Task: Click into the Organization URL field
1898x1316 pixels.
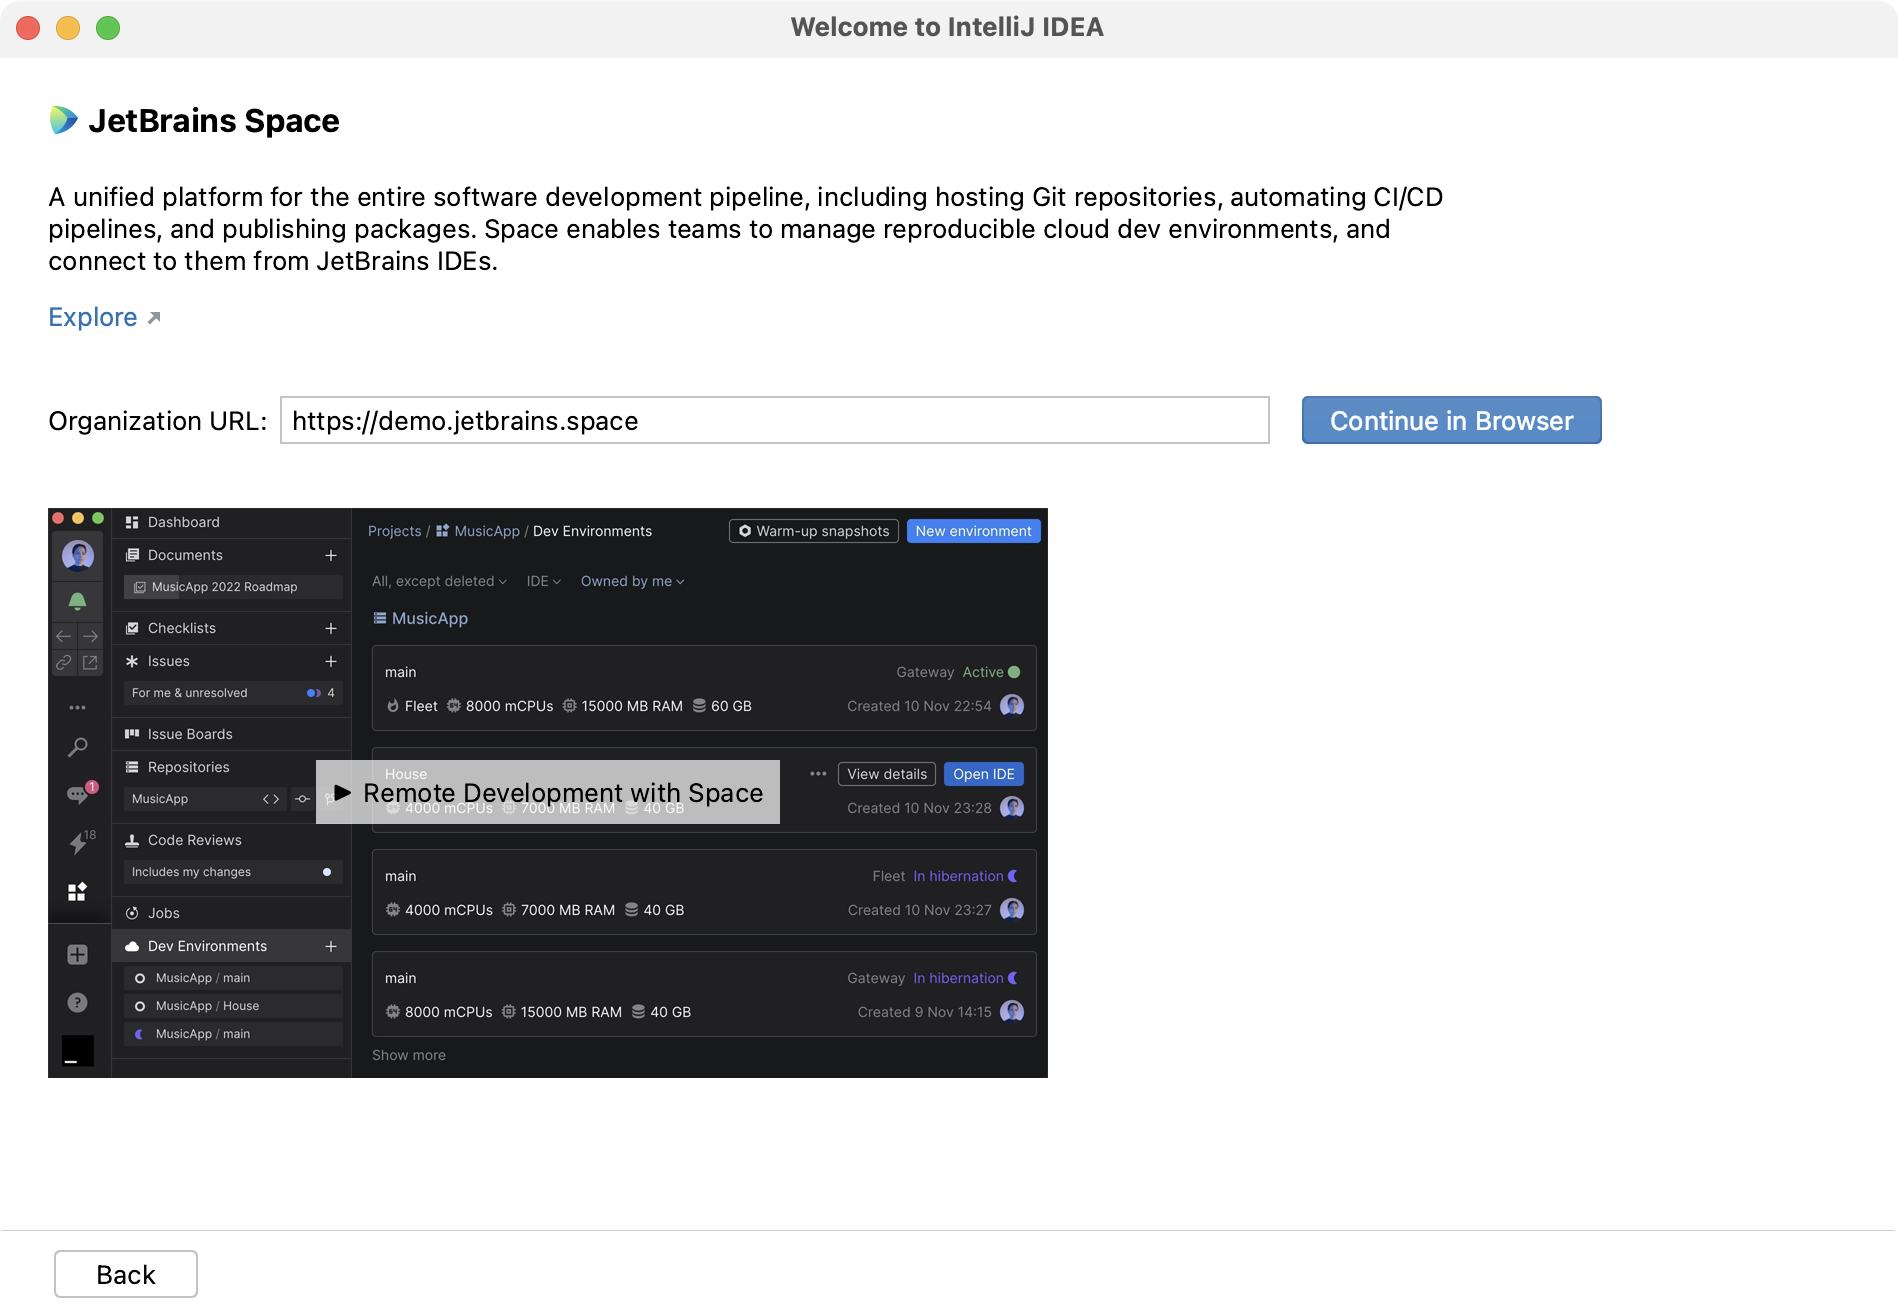Action: (774, 420)
